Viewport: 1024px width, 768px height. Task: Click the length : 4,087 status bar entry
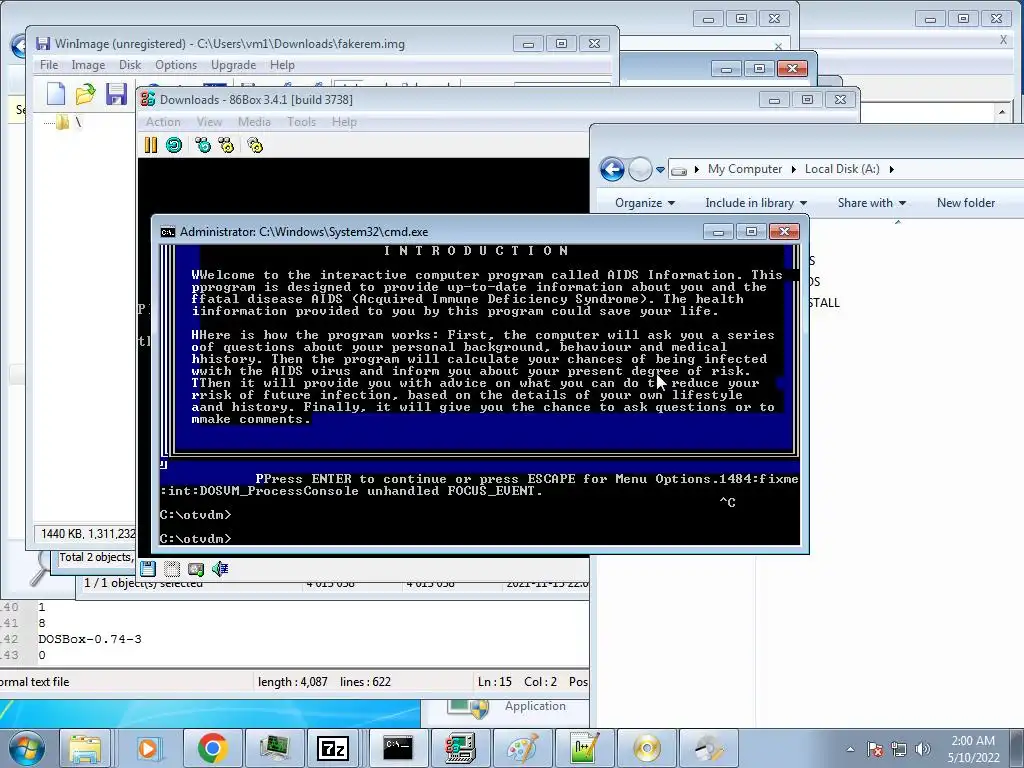(293, 682)
